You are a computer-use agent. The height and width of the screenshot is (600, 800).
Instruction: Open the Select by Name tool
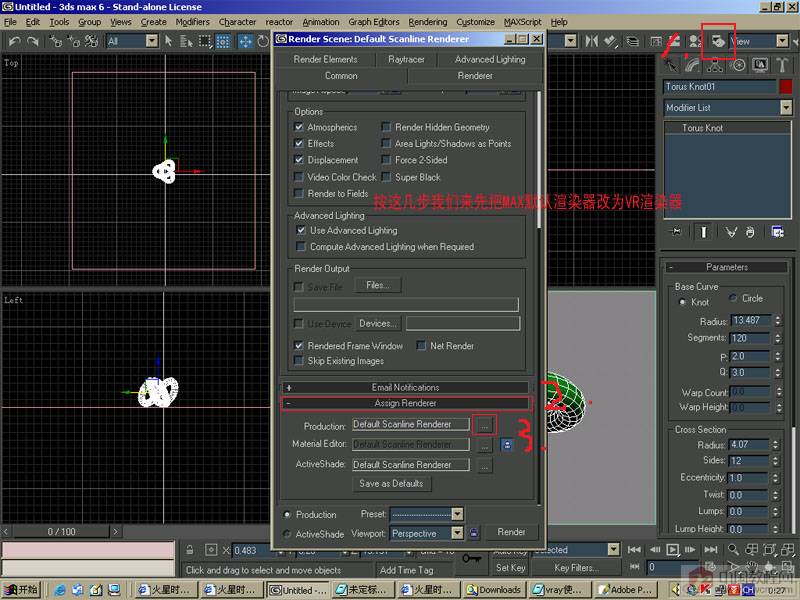[186, 41]
